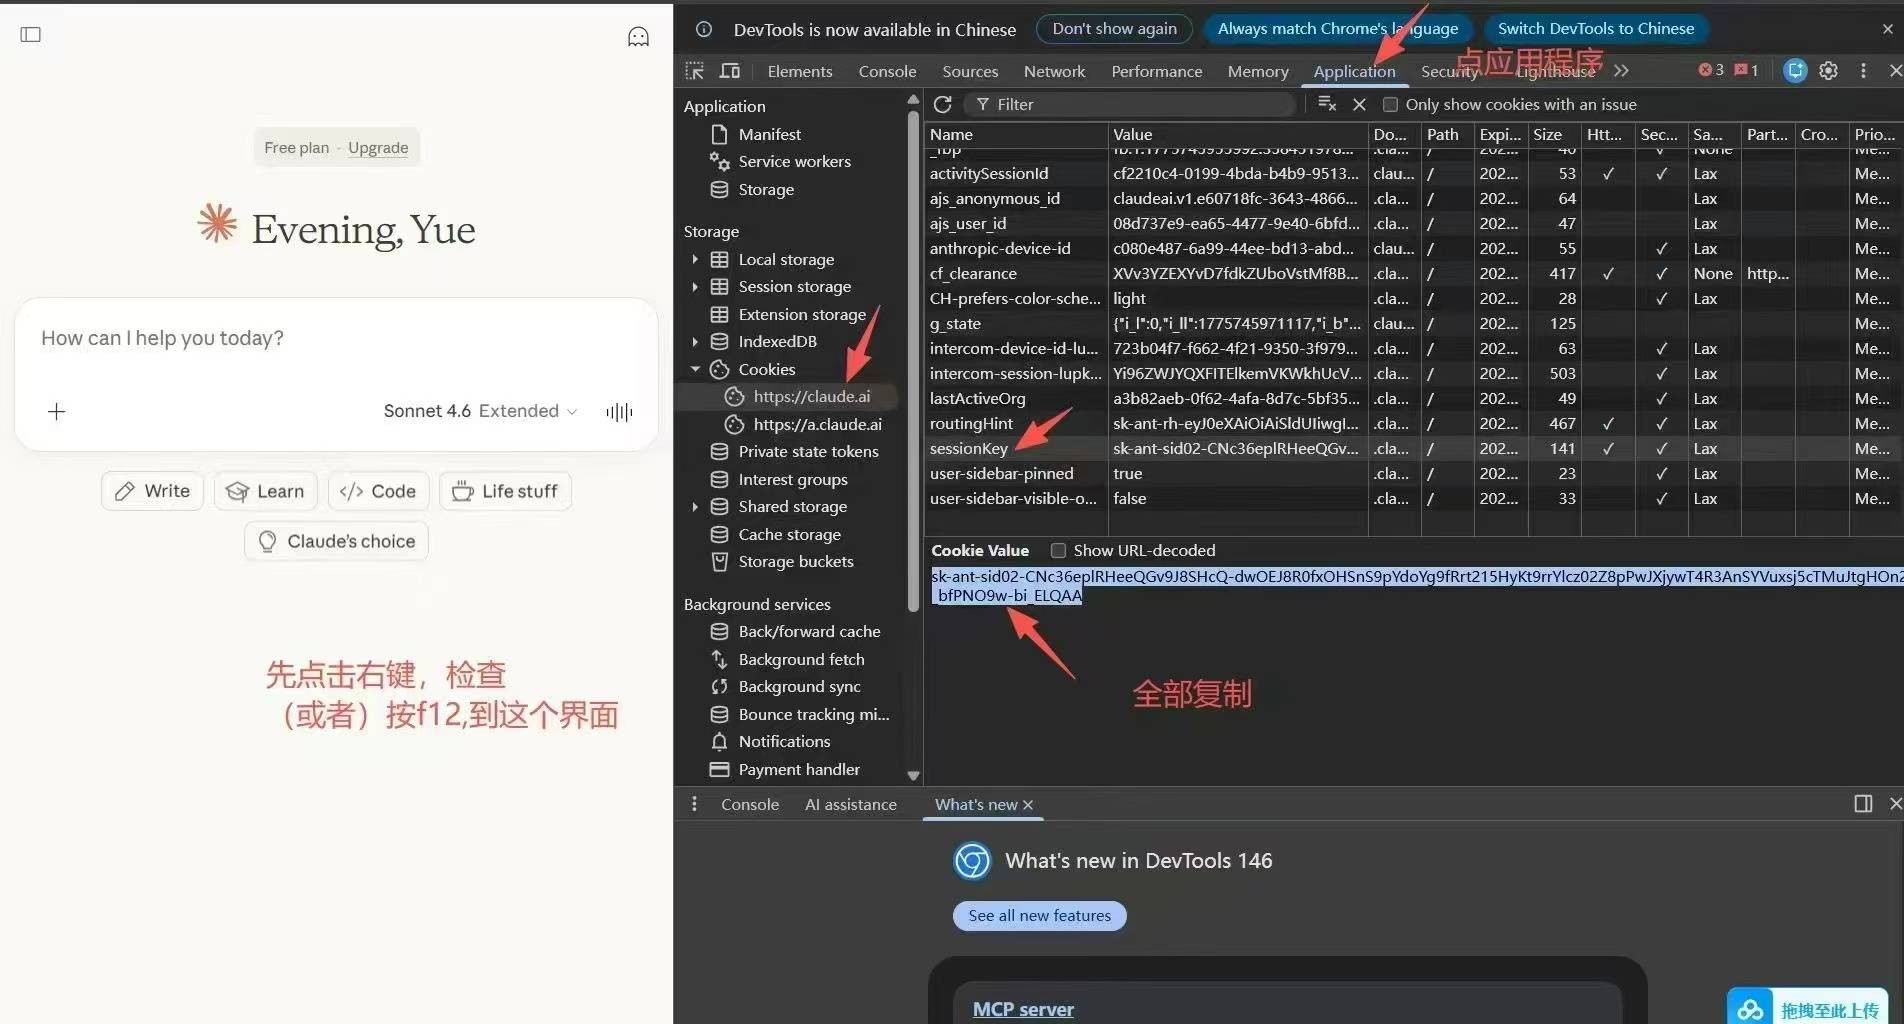Image resolution: width=1904 pixels, height=1024 pixels.
Task: Open the drawer three-dot menu beside Console
Action: [694, 804]
